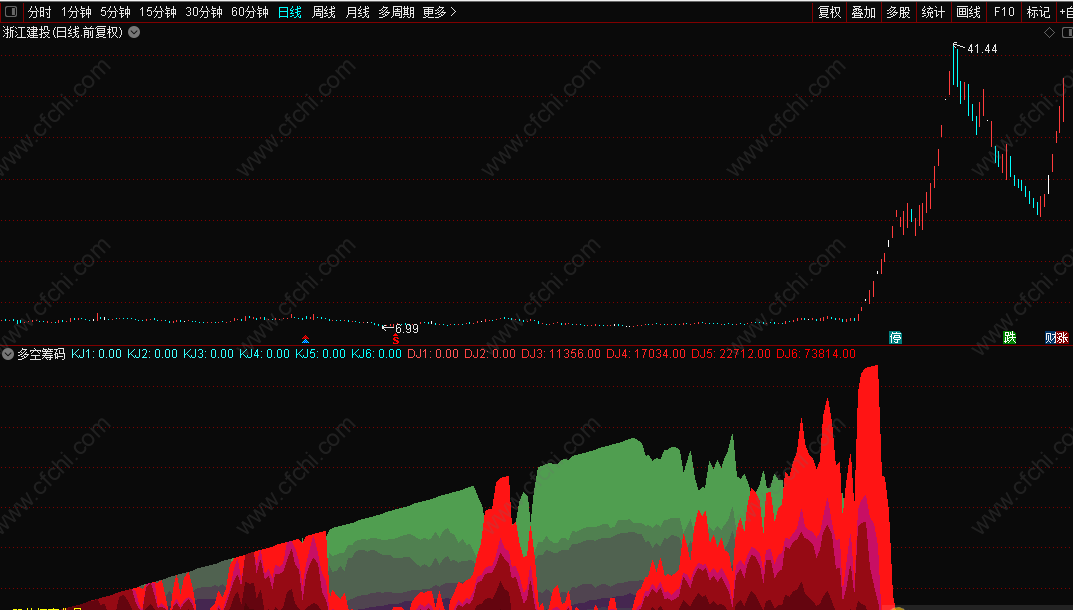Select the 日线 daily chart tab

click(x=290, y=12)
